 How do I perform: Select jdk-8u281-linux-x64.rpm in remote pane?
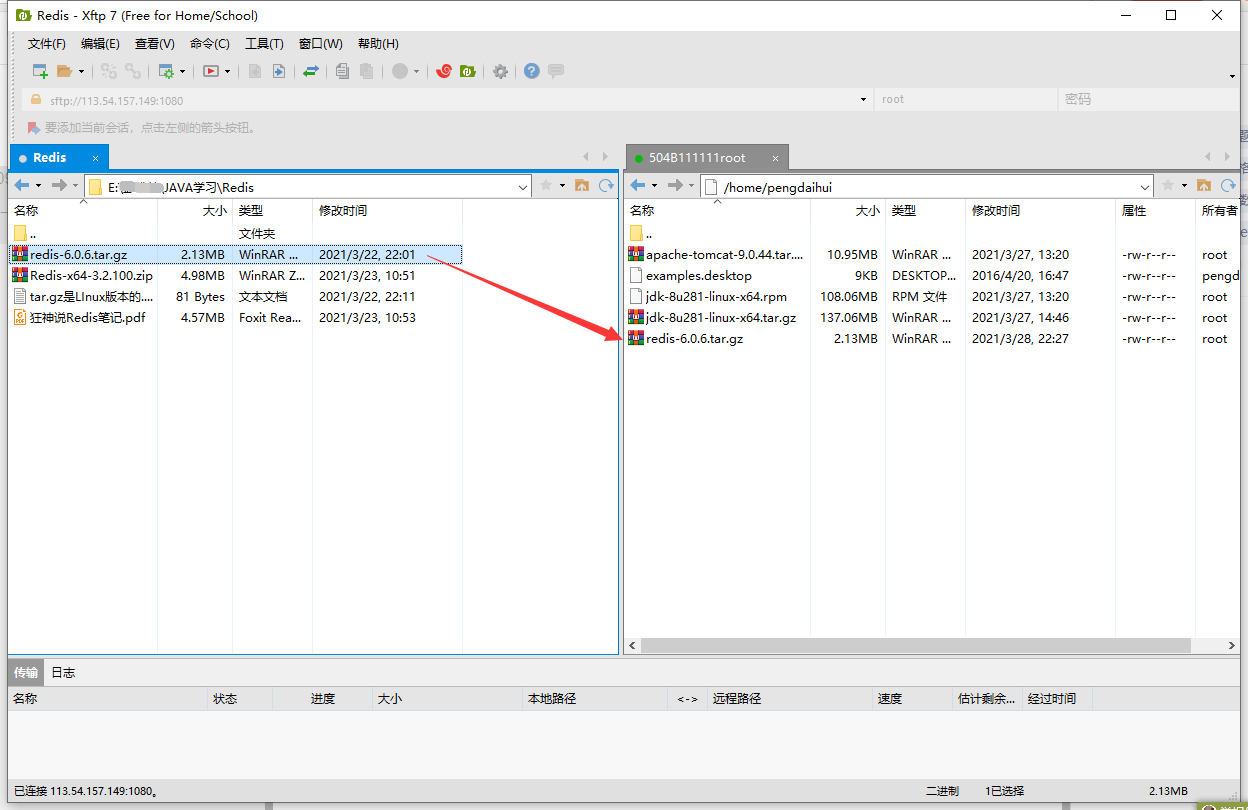932,297
